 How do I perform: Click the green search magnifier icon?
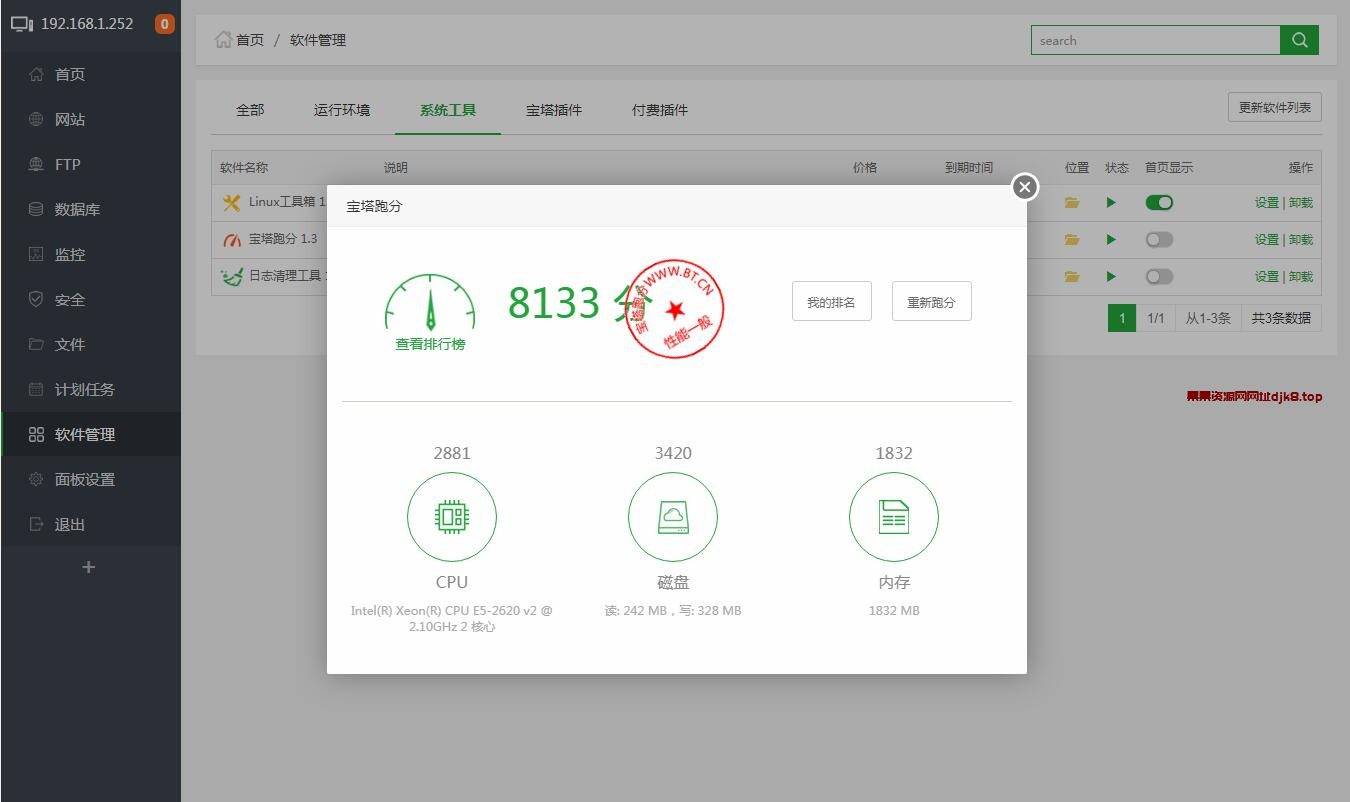(x=1300, y=40)
